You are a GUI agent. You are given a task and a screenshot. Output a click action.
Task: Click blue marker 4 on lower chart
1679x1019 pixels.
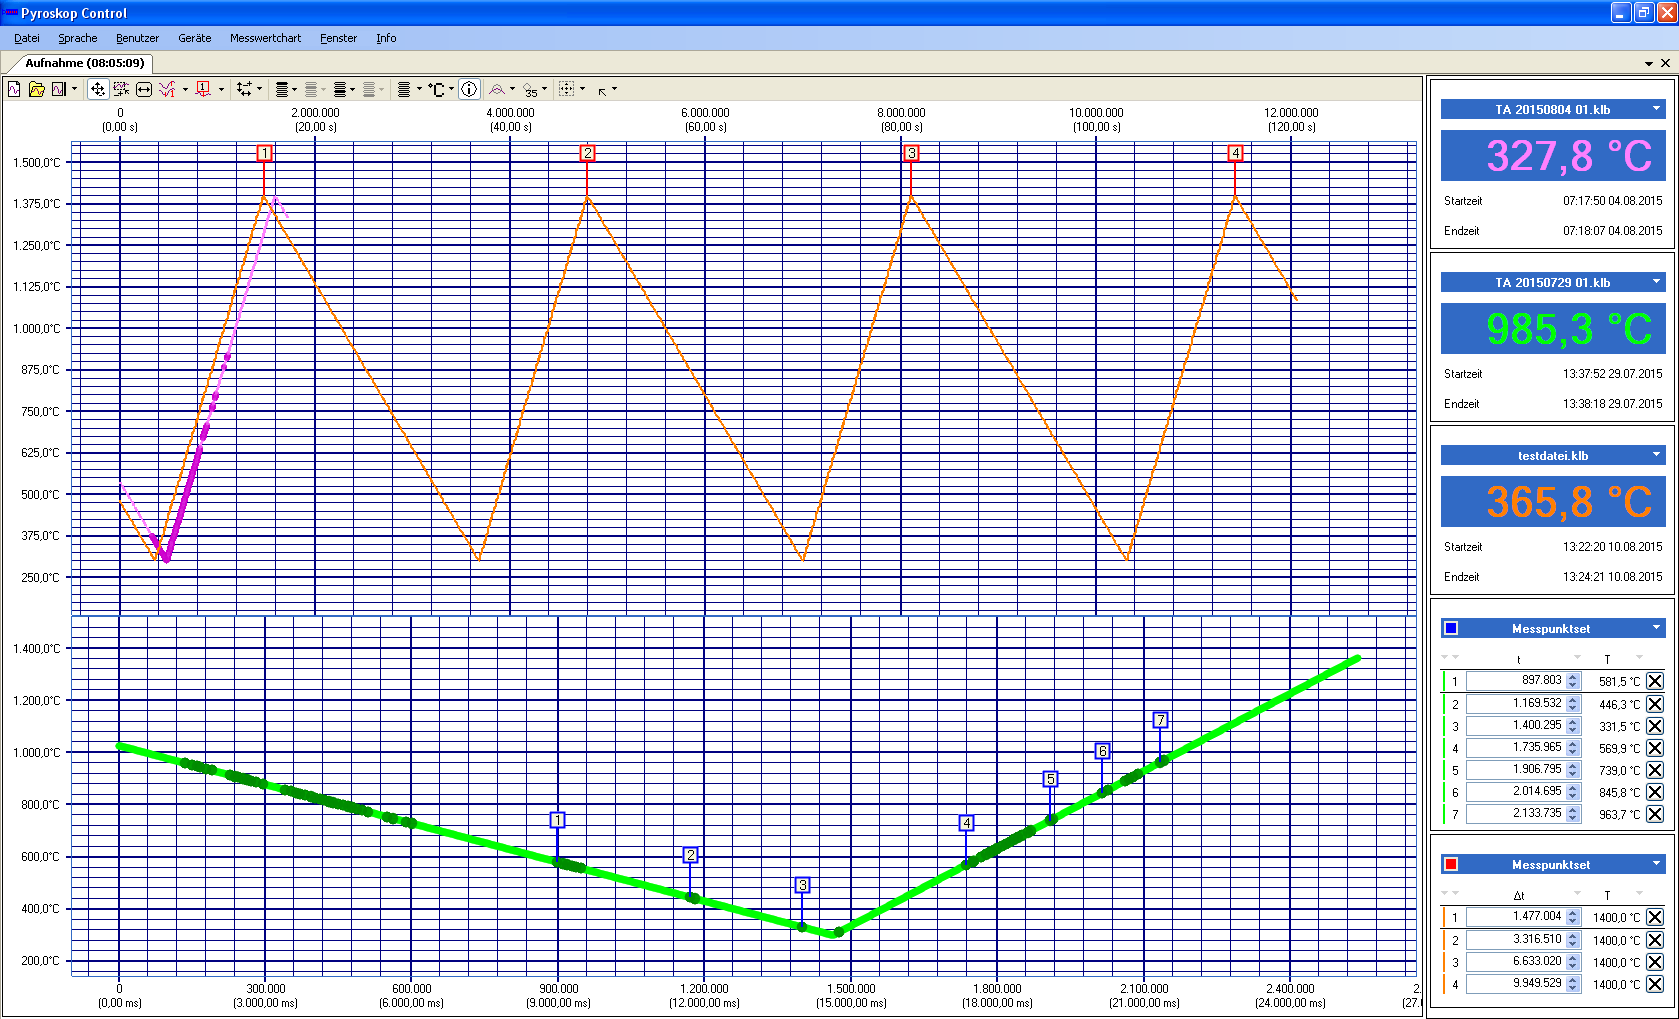966,823
